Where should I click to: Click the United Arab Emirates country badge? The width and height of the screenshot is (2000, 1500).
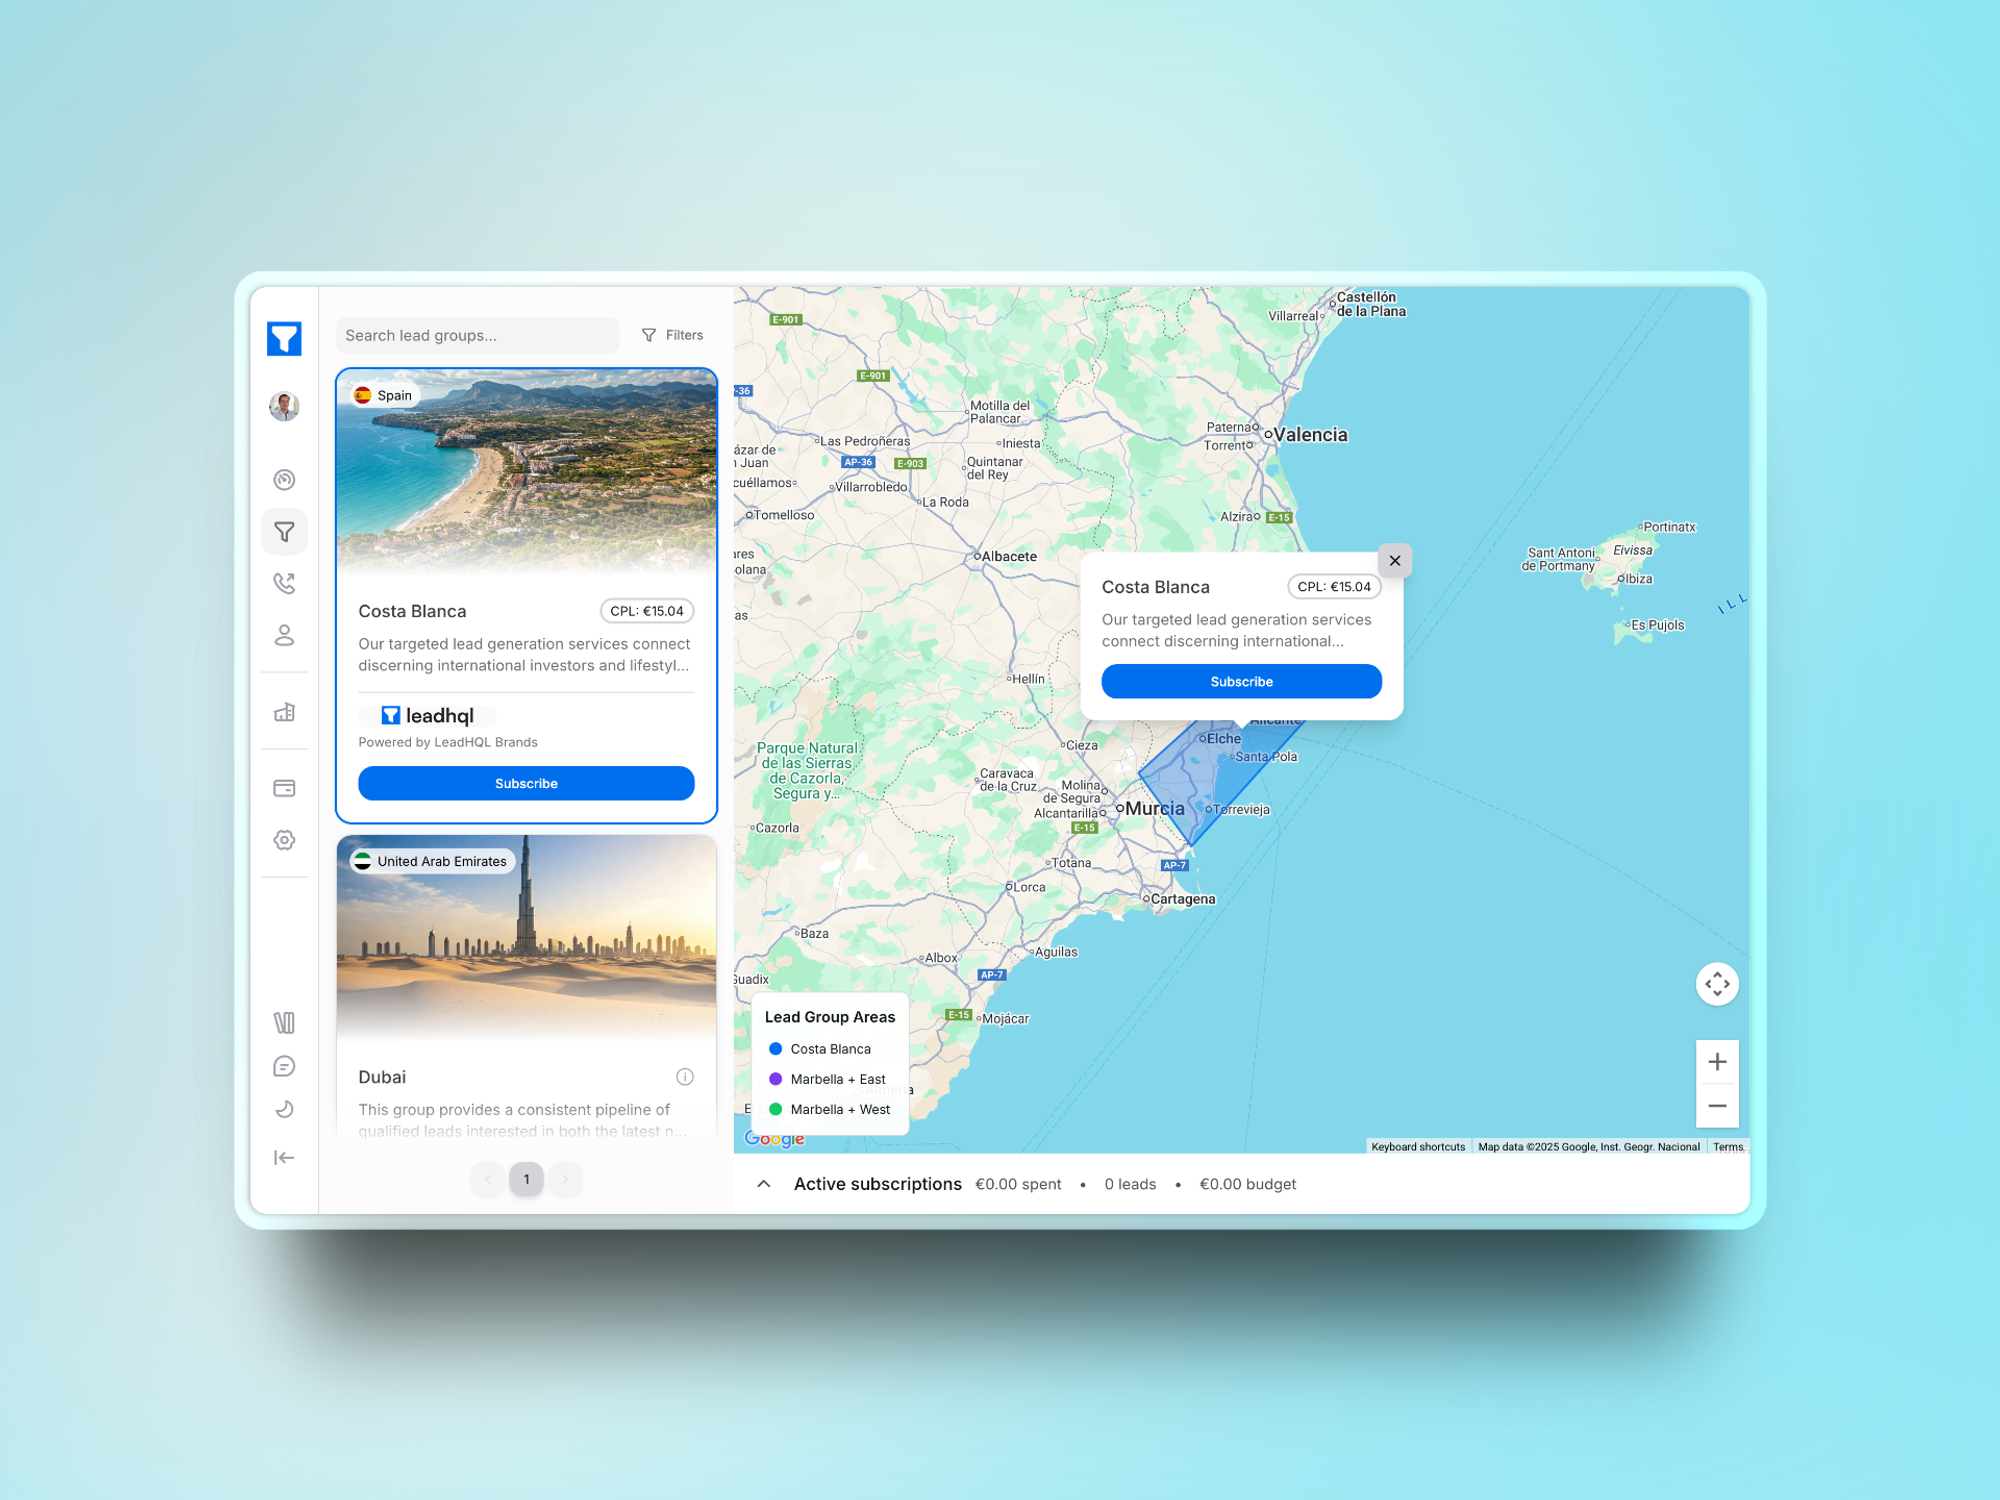(x=432, y=861)
